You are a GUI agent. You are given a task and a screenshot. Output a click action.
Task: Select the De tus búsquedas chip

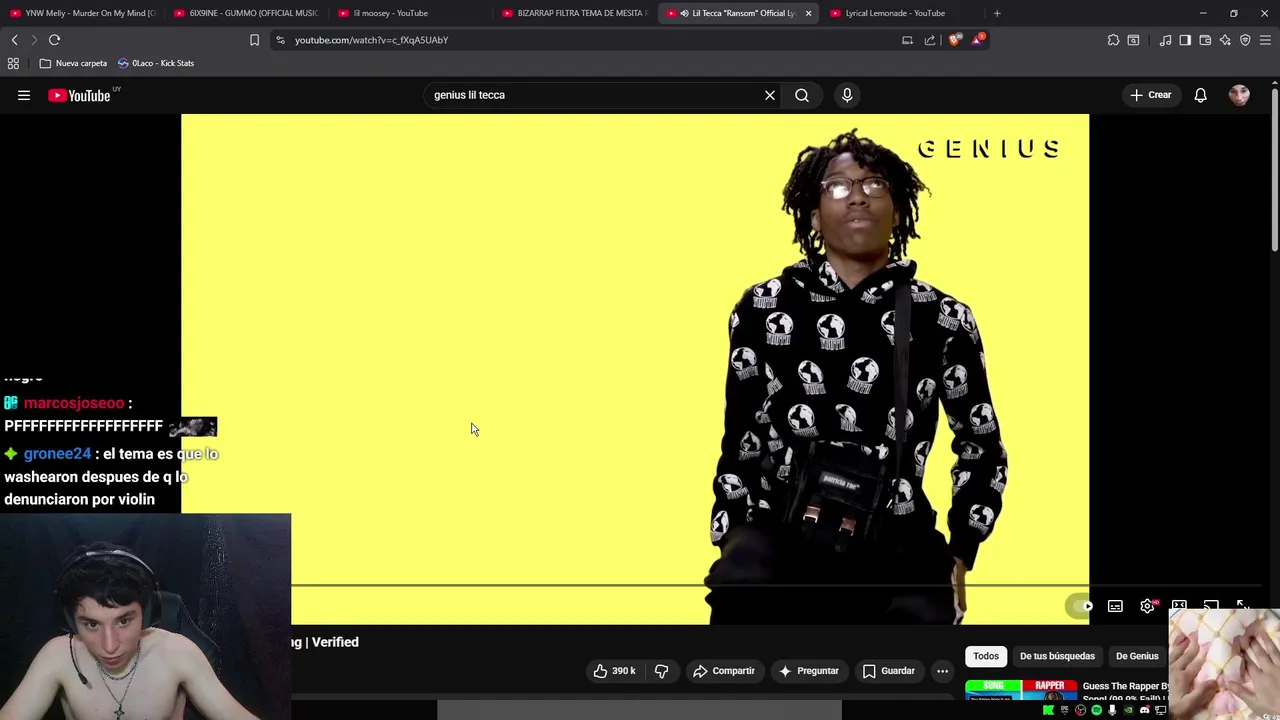tap(1057, 656)
